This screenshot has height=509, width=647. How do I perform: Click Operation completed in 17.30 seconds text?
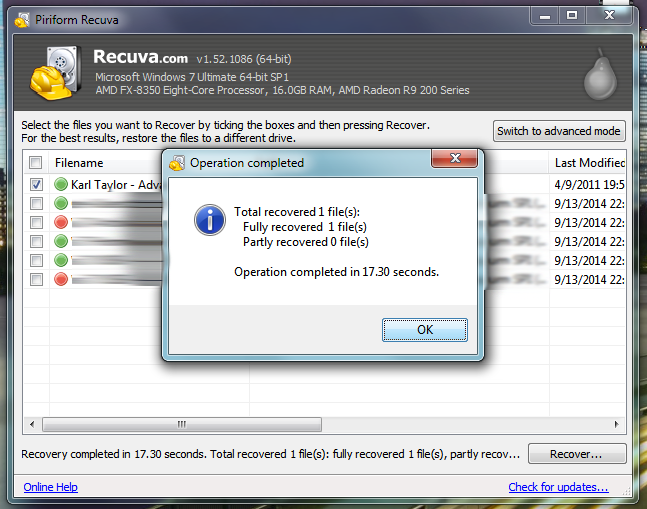coord(336,272)
